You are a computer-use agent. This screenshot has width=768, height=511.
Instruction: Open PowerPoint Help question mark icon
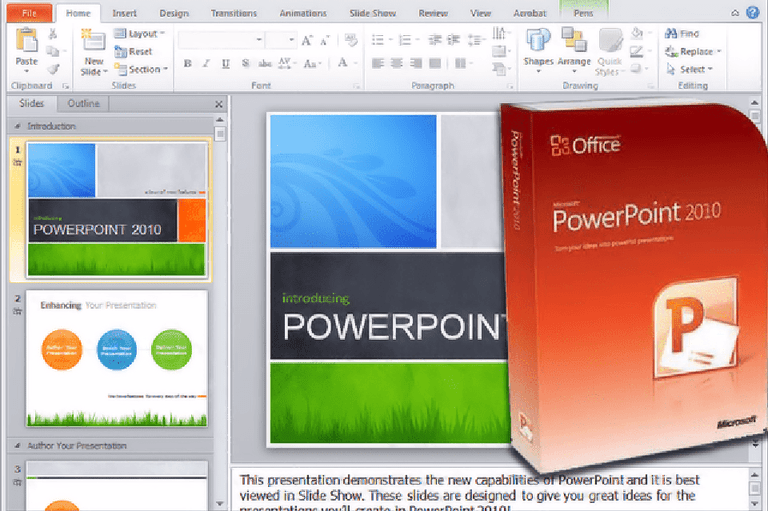(751, 13)
